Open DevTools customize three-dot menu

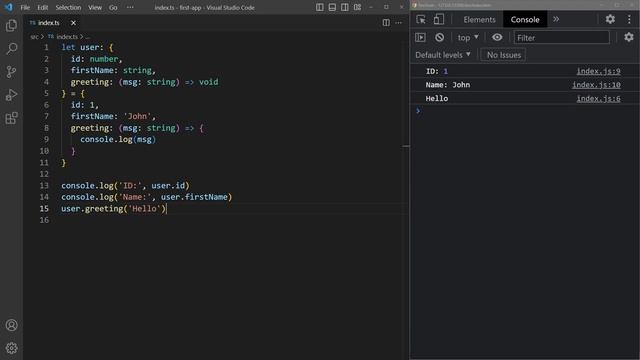(629, 19)
